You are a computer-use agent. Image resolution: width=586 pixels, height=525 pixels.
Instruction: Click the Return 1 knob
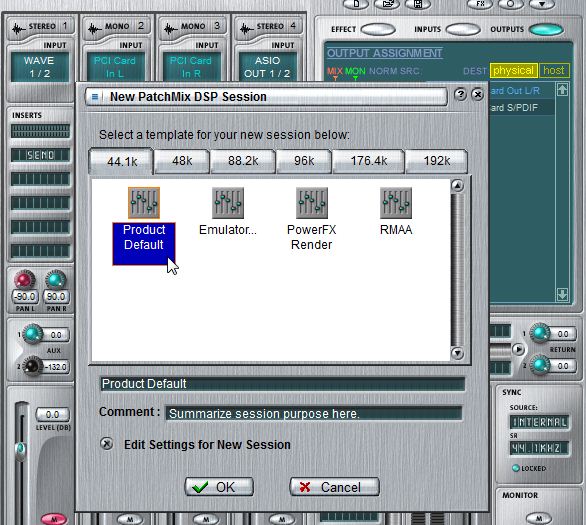(540, 333)
